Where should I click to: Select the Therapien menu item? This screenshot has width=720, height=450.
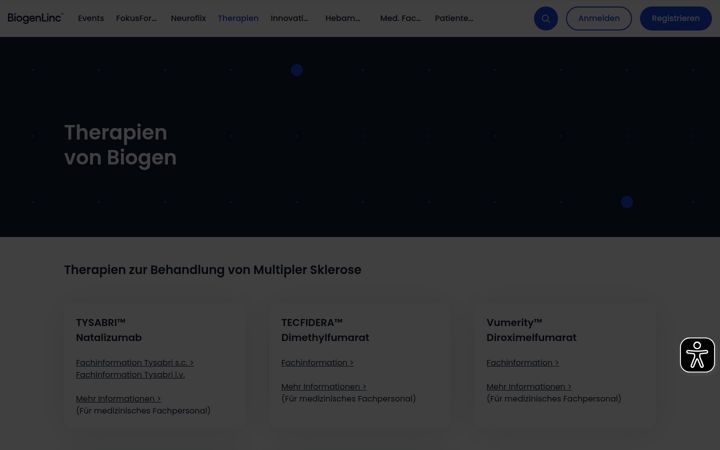point(238,18)
